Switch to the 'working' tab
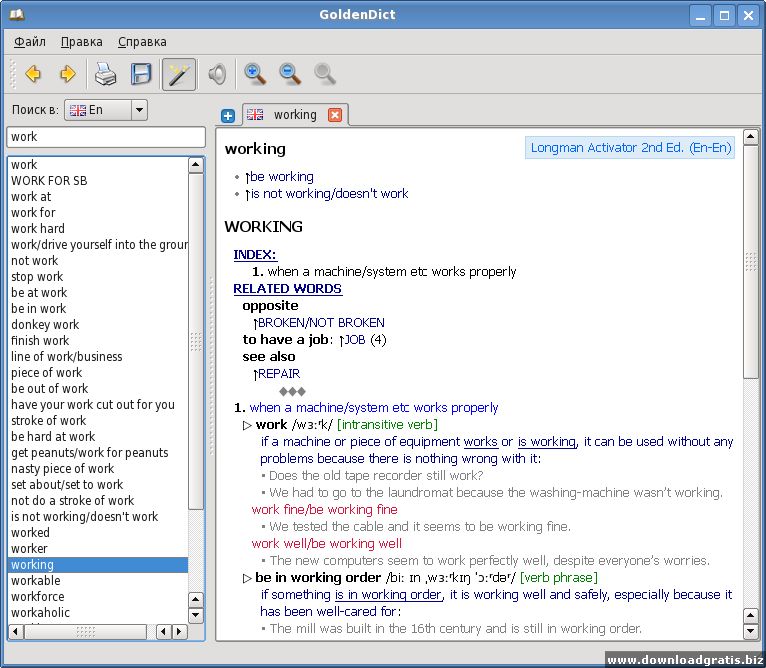 click(295, 115)
